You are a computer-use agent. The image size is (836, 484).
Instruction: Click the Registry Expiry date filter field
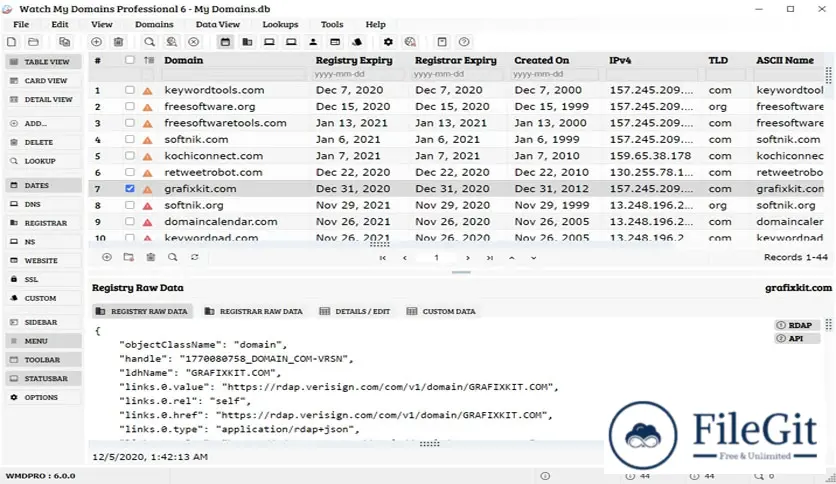[x=359, y=74]
